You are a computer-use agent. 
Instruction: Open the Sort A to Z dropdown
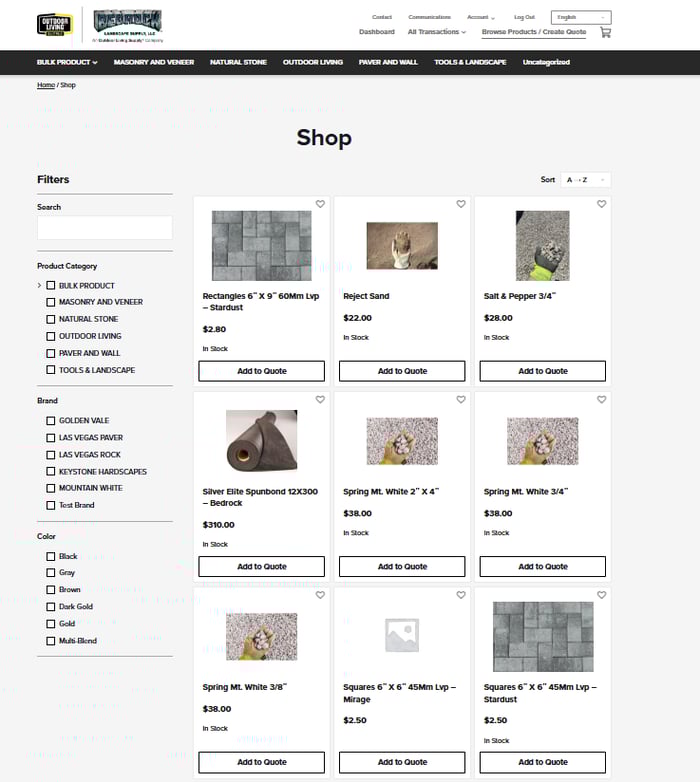(x=585, y=180)
